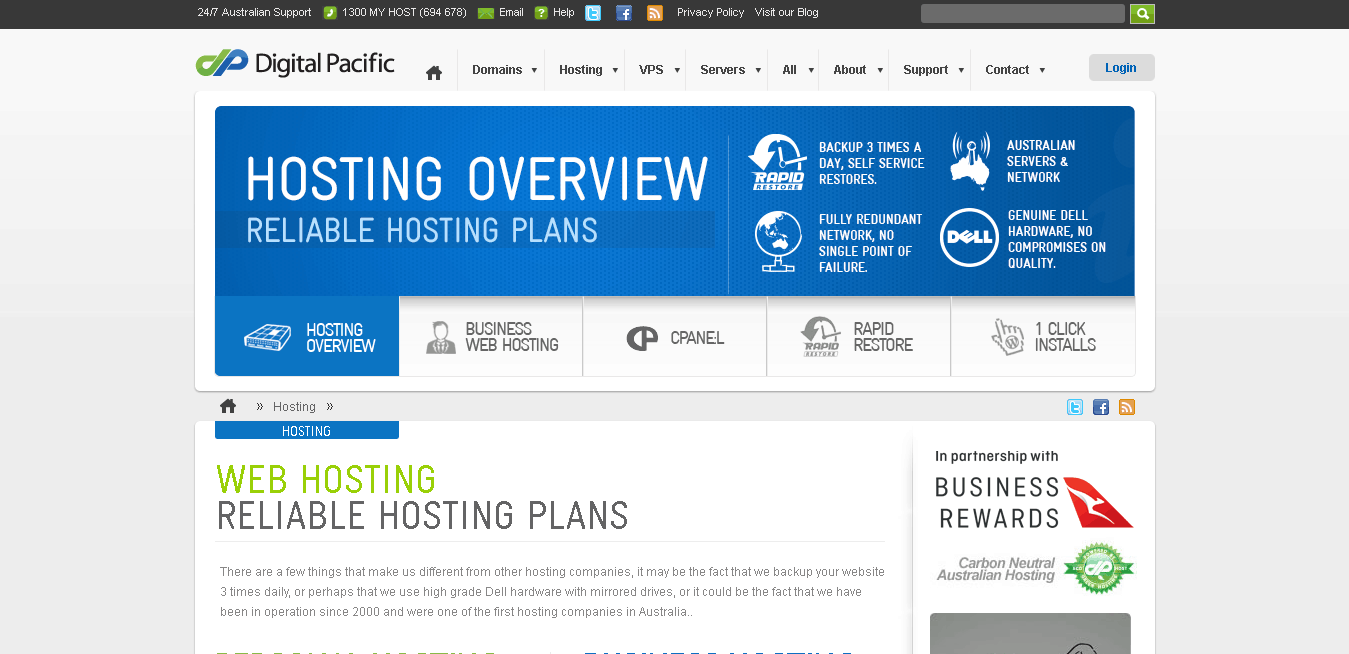Click the blue HOSTING section tab
This screenshot has height=654, width=1349.
pos(307,431)
